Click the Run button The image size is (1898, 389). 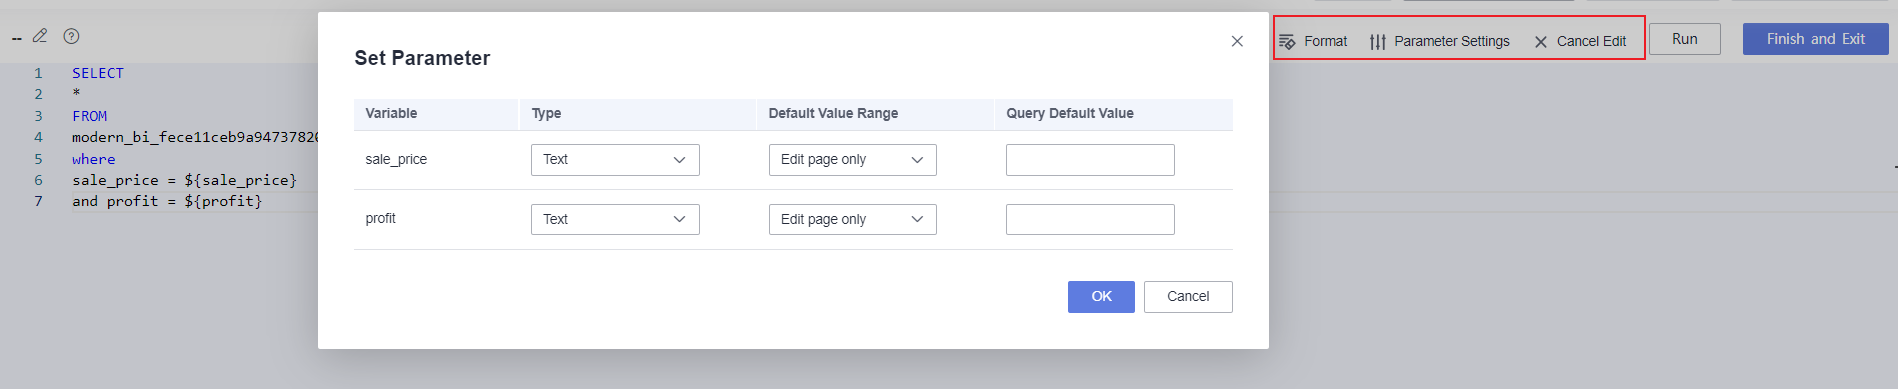point(1685,39)
